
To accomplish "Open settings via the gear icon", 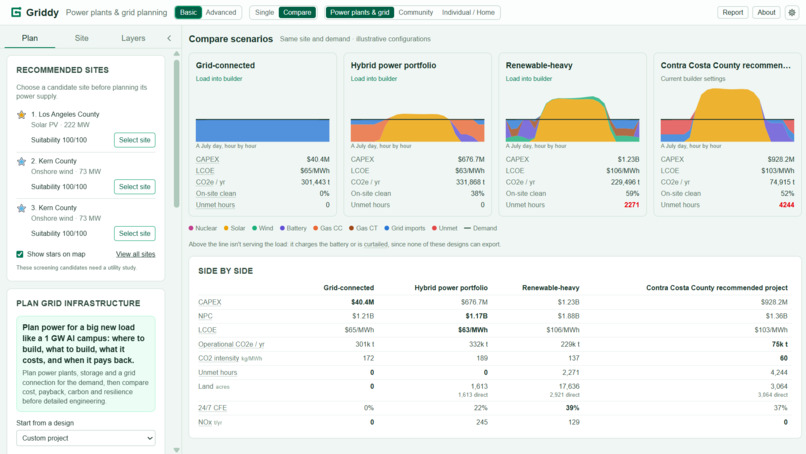I will click(x=792, y=12).
